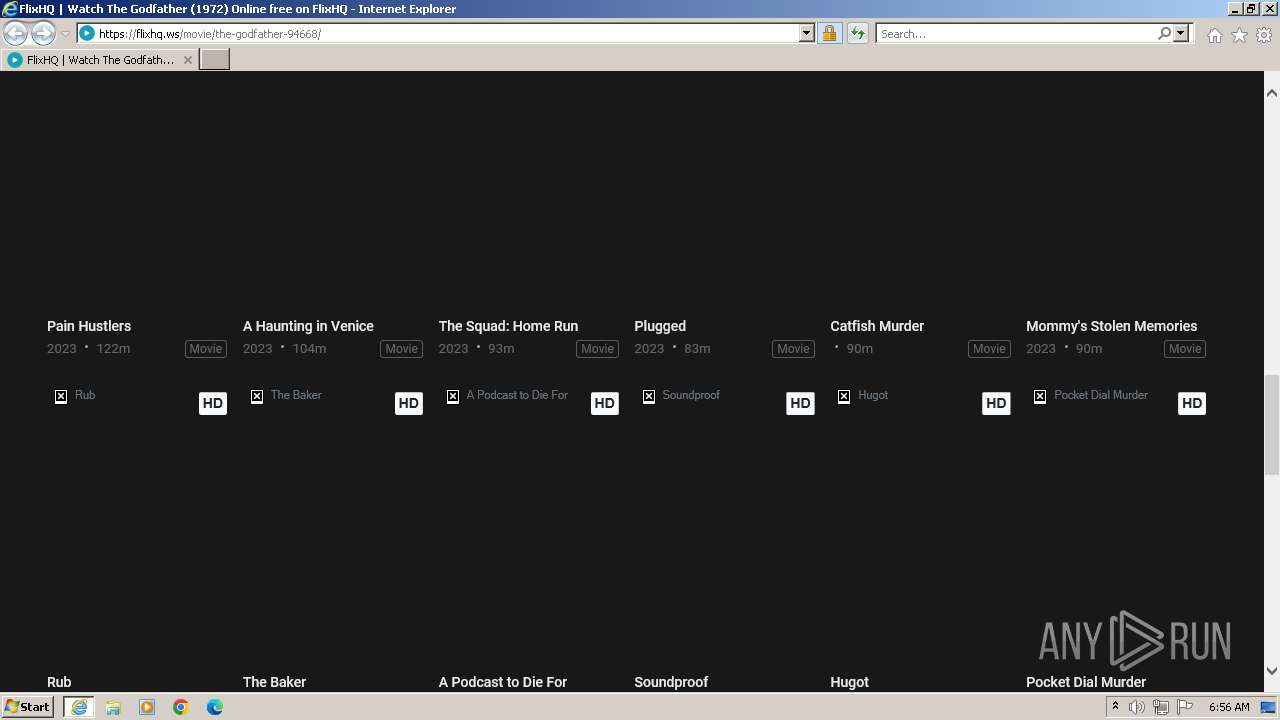The height and width of the screenshot is (720, 1280).
Task: Click the flixhq.ws address bar
Action: click(x=446, y=33)
